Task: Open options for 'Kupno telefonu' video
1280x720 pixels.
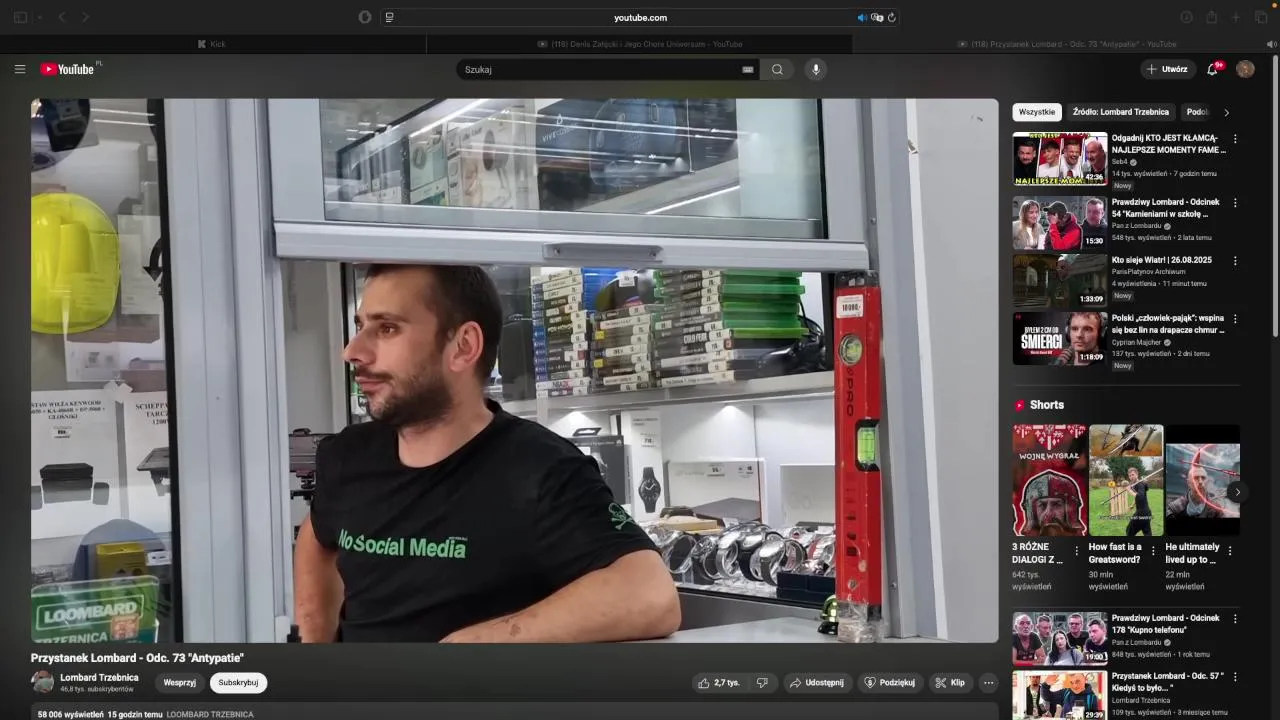Action: click(x=1235, y=619)
